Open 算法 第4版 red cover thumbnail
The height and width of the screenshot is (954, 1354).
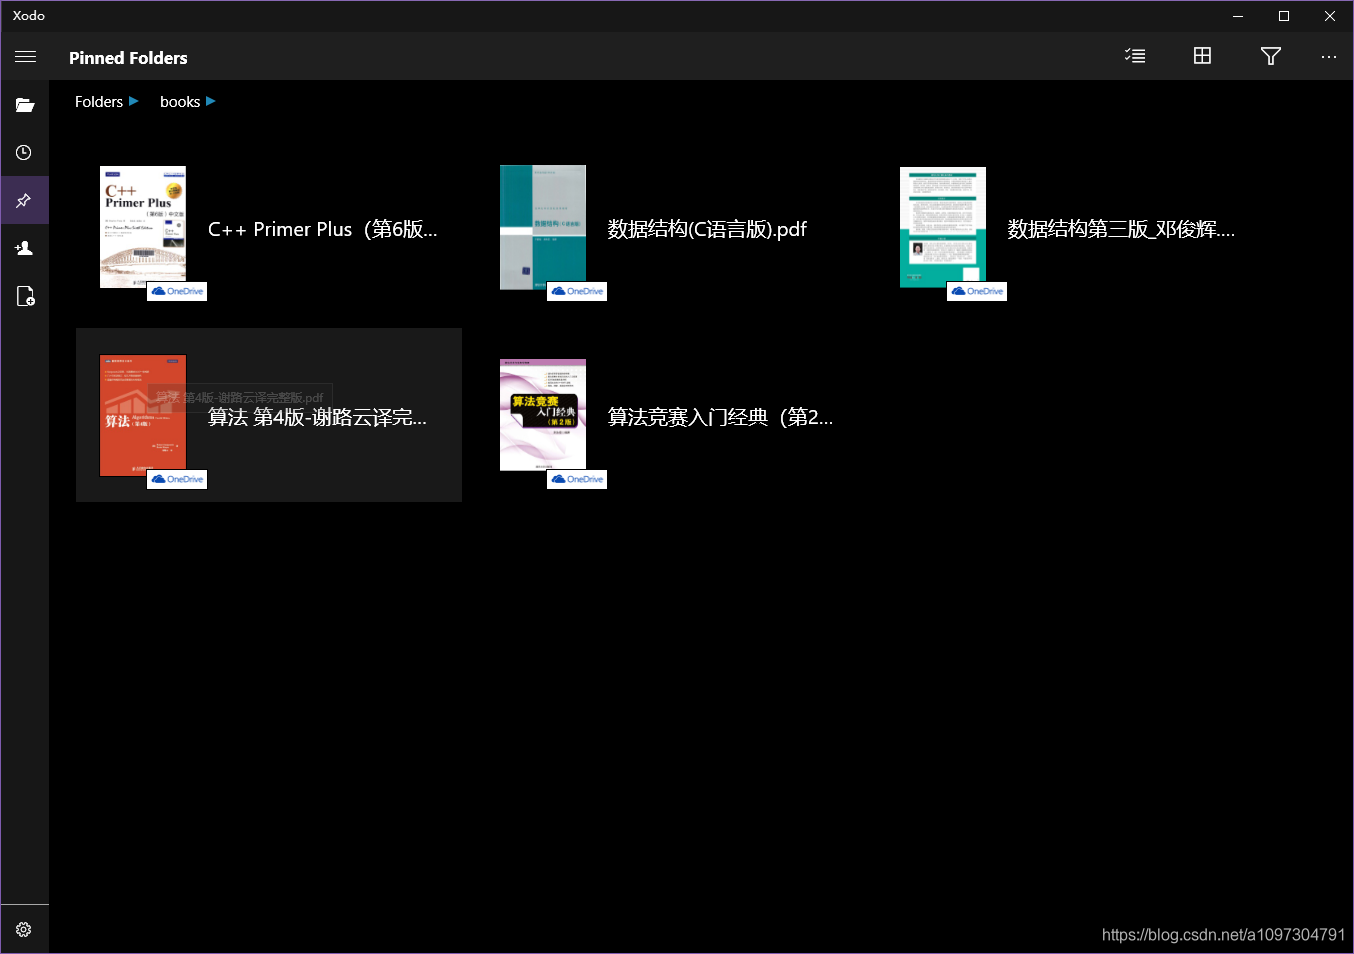pyautogui.click(x=143, y=415)
